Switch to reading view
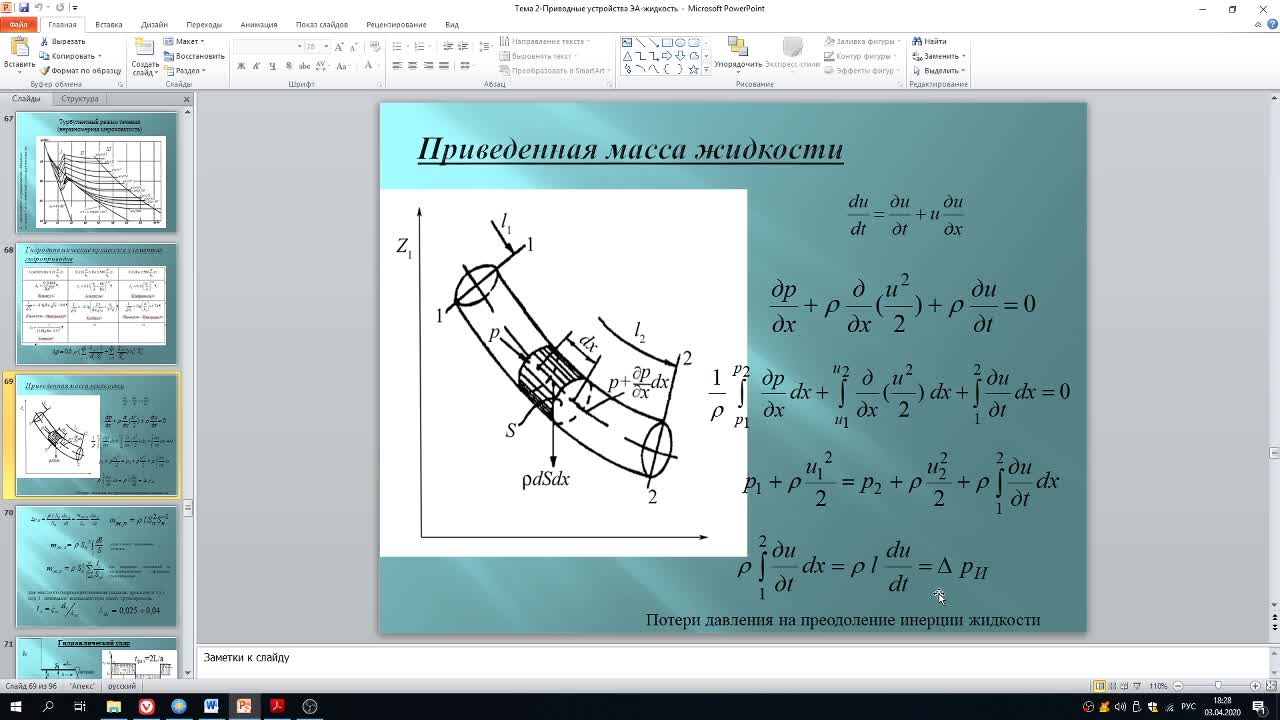1280x720 pixels. (x=1127, y=686)
